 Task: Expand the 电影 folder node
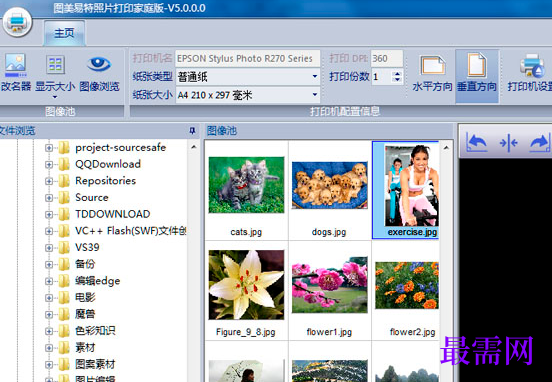click(x=49, y=298)
